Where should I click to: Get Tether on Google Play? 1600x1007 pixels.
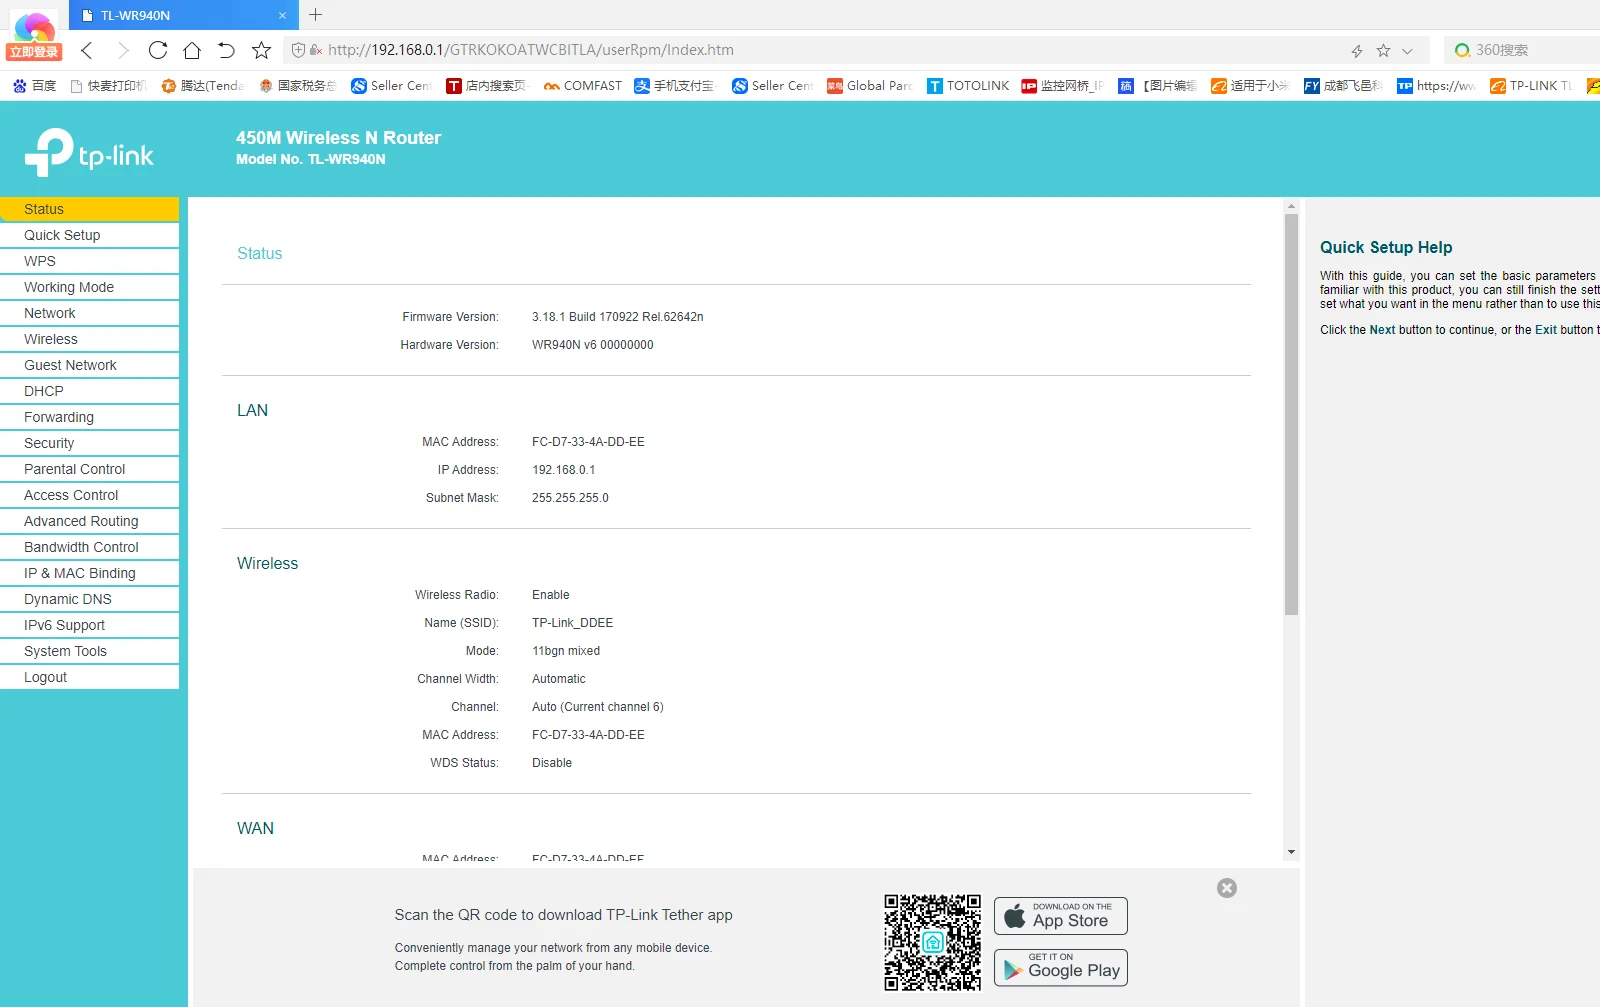tap(1061, 968)
